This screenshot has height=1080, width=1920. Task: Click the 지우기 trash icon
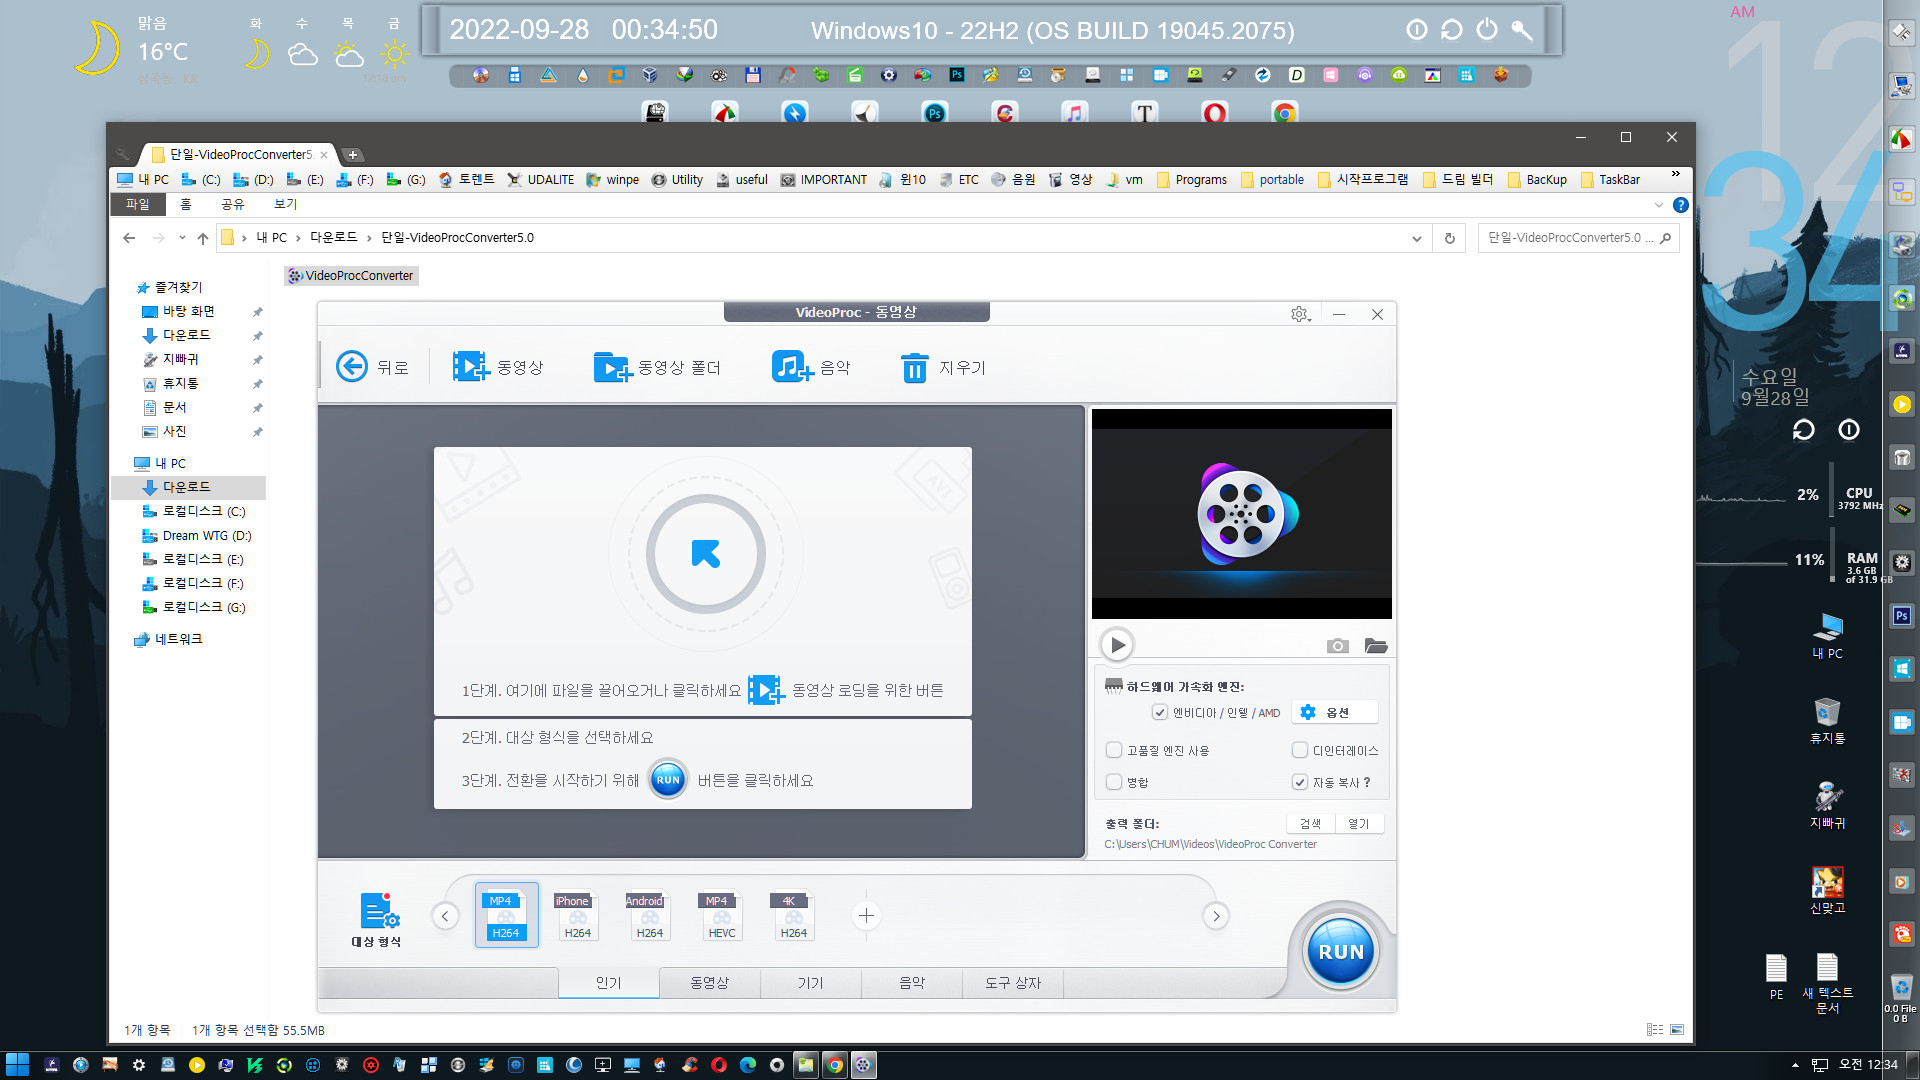click(914, 367)
